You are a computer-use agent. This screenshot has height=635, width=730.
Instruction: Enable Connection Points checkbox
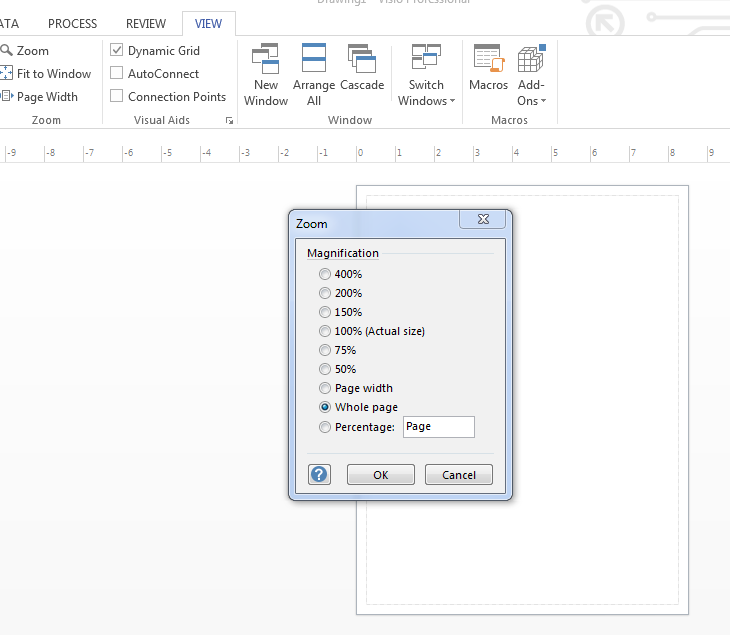(x=117, y=96)
